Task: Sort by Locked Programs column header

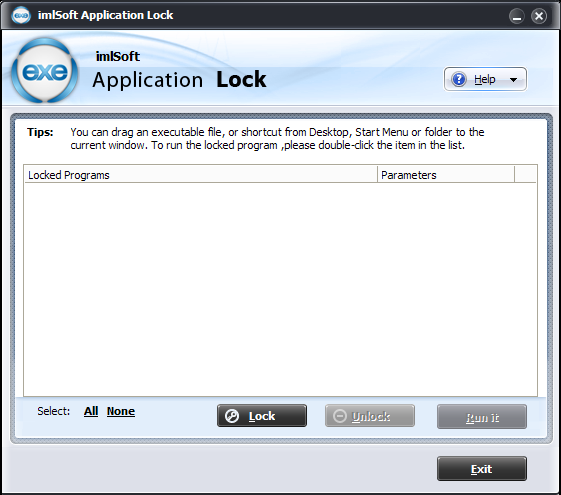Action: [x=201, y=175]
